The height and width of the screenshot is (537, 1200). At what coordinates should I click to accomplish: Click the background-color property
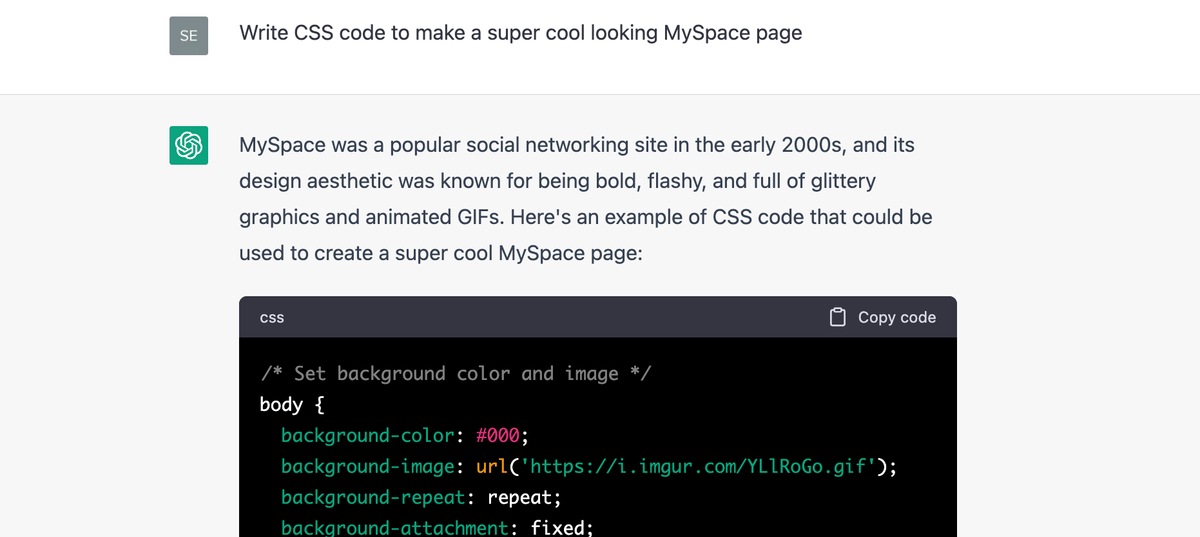coord(367,435)
